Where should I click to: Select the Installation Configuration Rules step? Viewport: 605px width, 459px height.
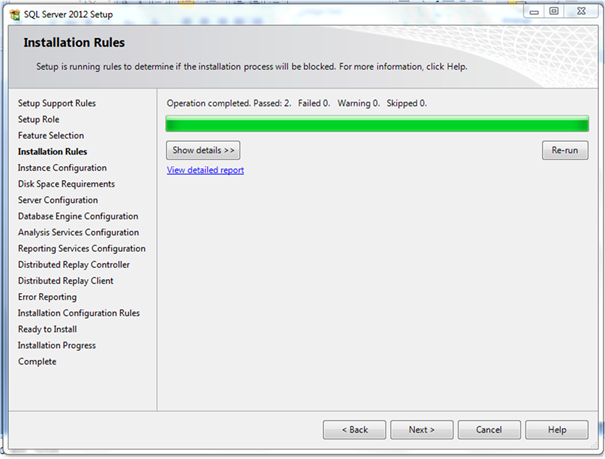click(x=79, y=313)
